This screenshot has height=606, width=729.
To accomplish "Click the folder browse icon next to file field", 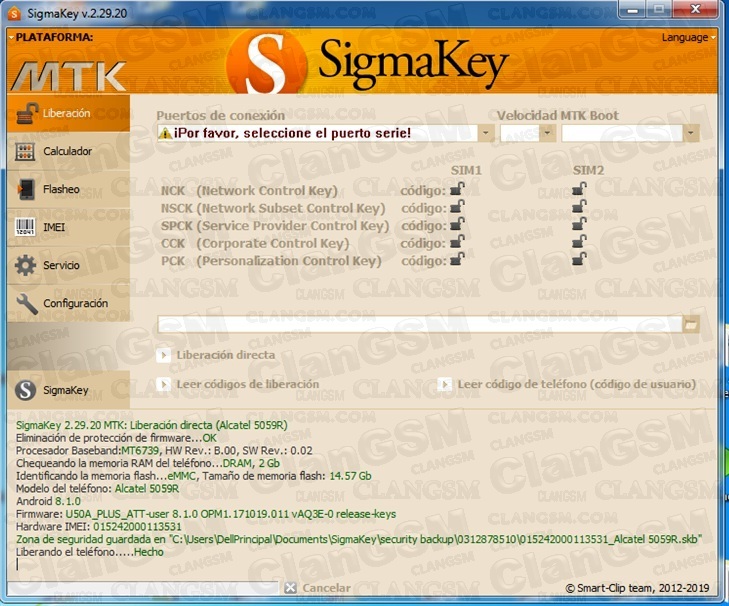I will coord(691,324).
